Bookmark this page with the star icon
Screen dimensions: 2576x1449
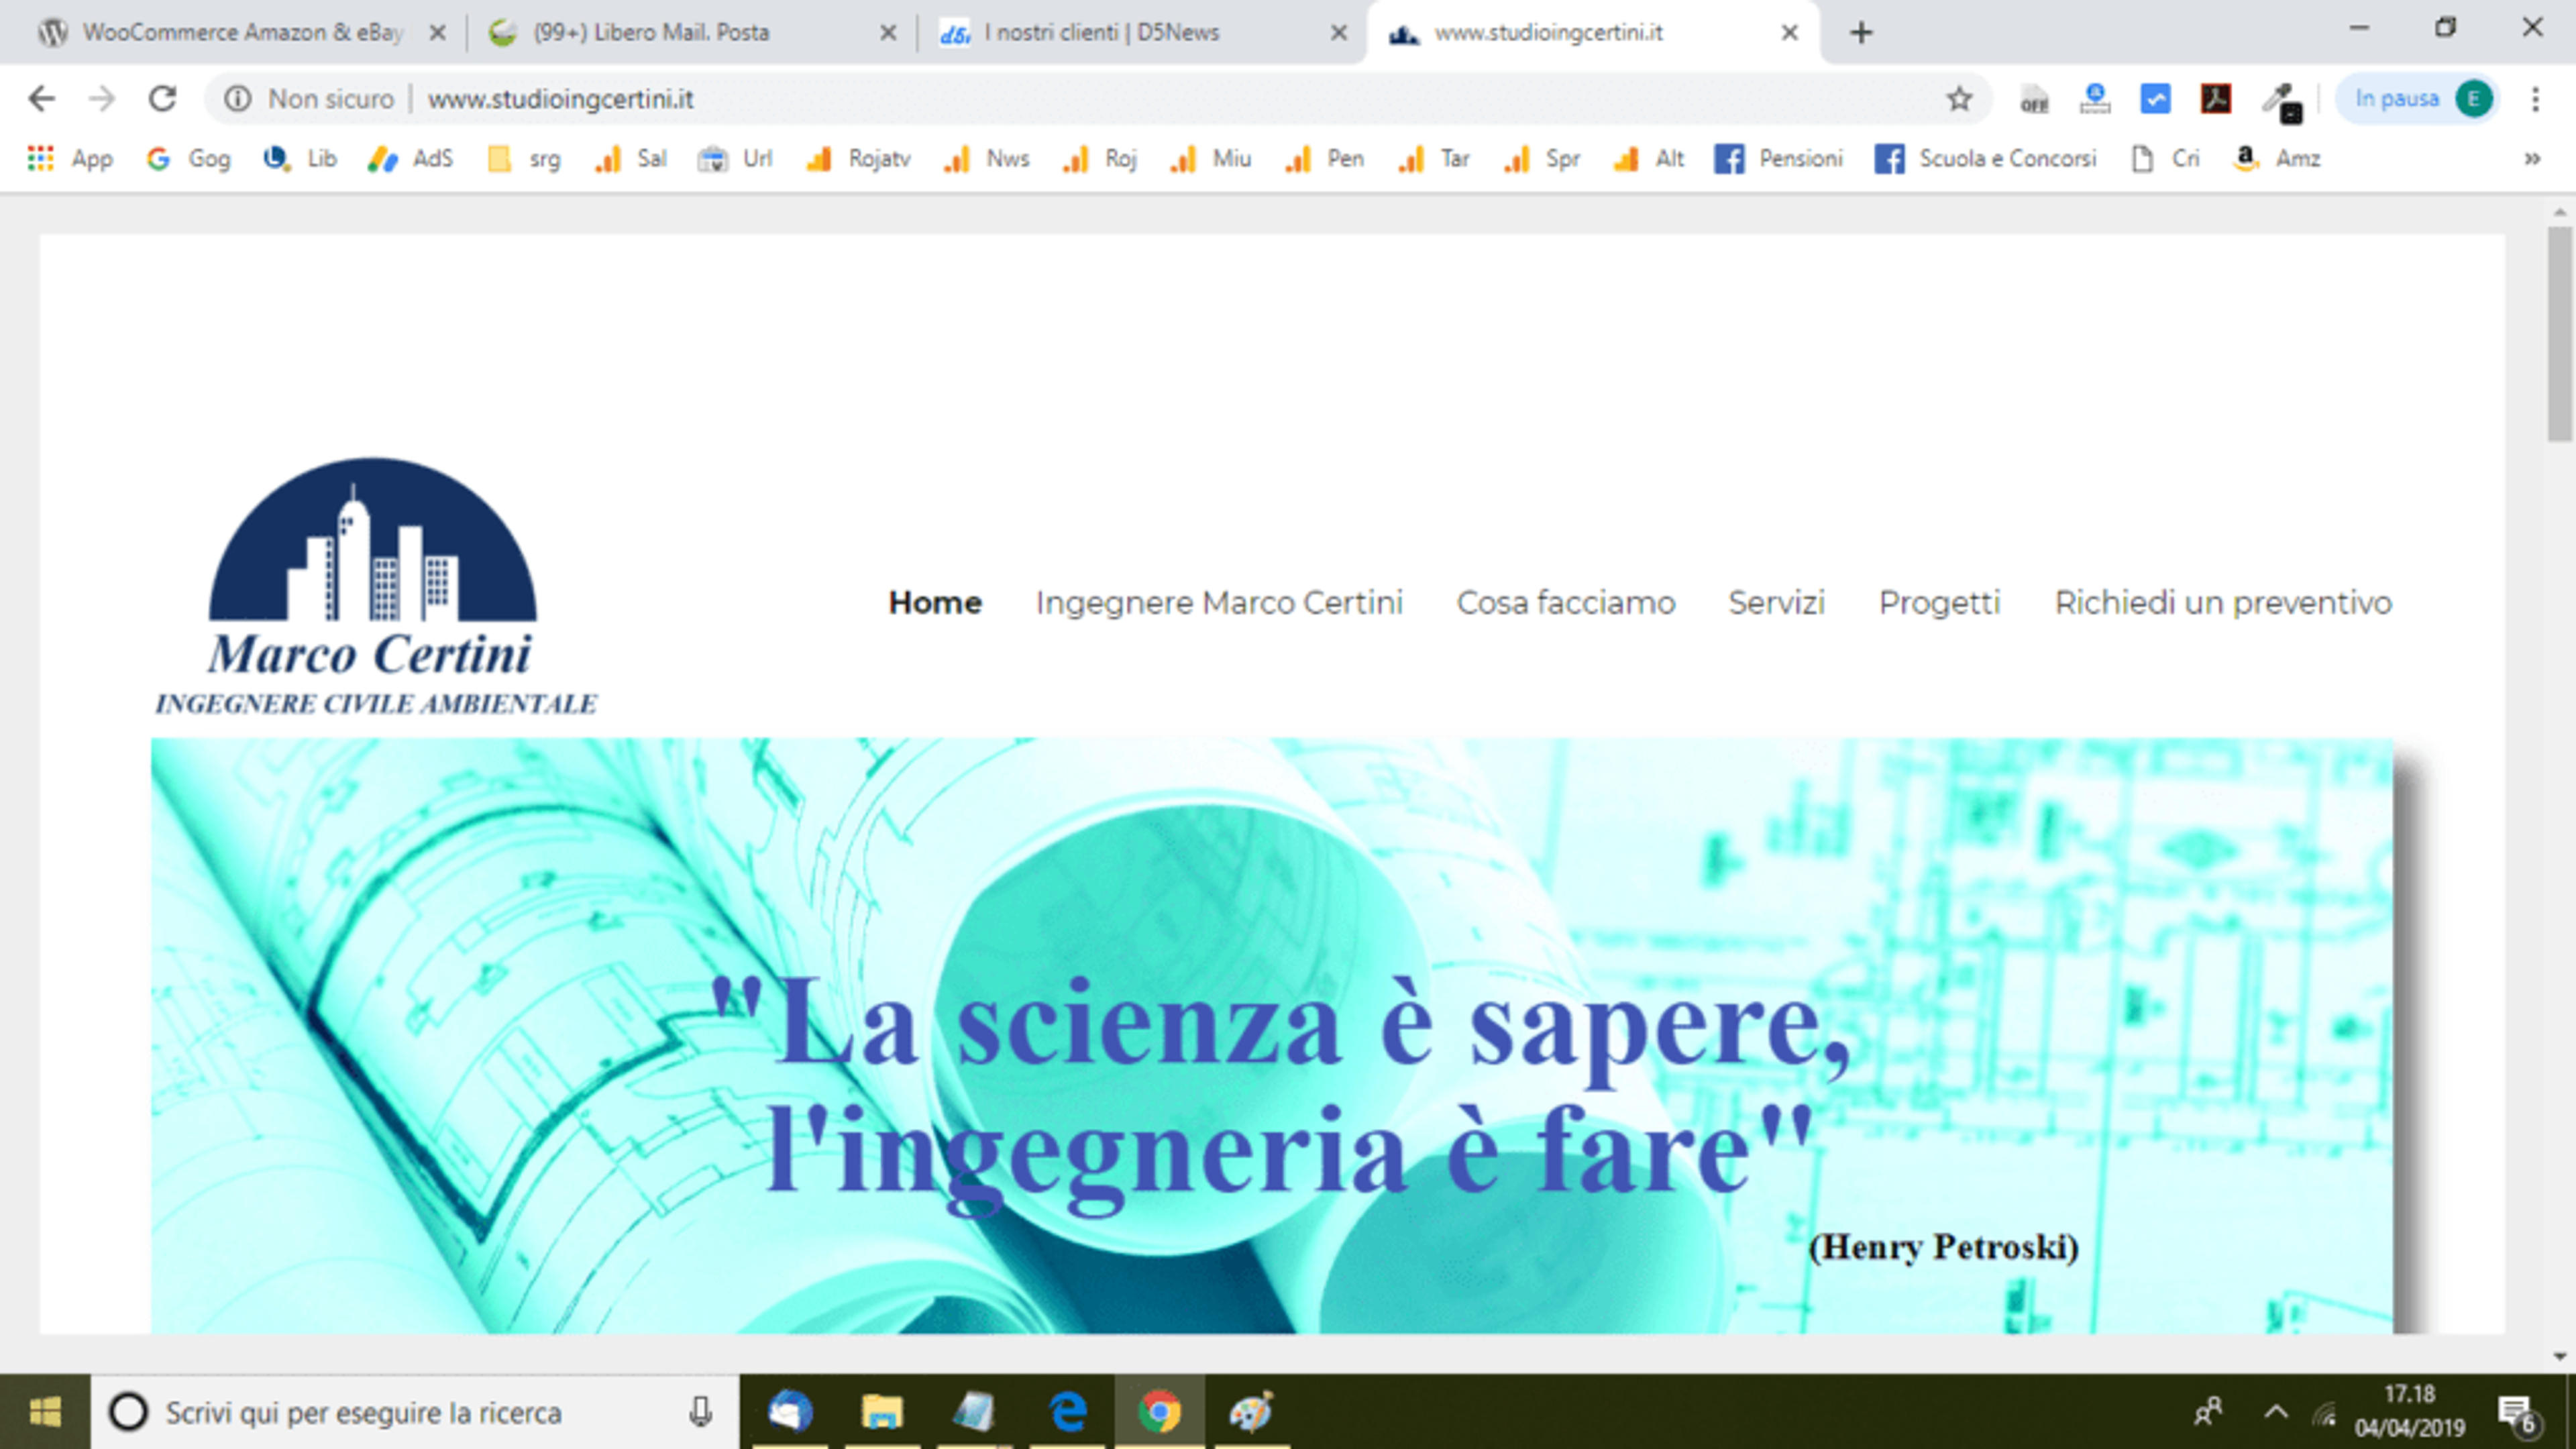tap(1959, 99)
